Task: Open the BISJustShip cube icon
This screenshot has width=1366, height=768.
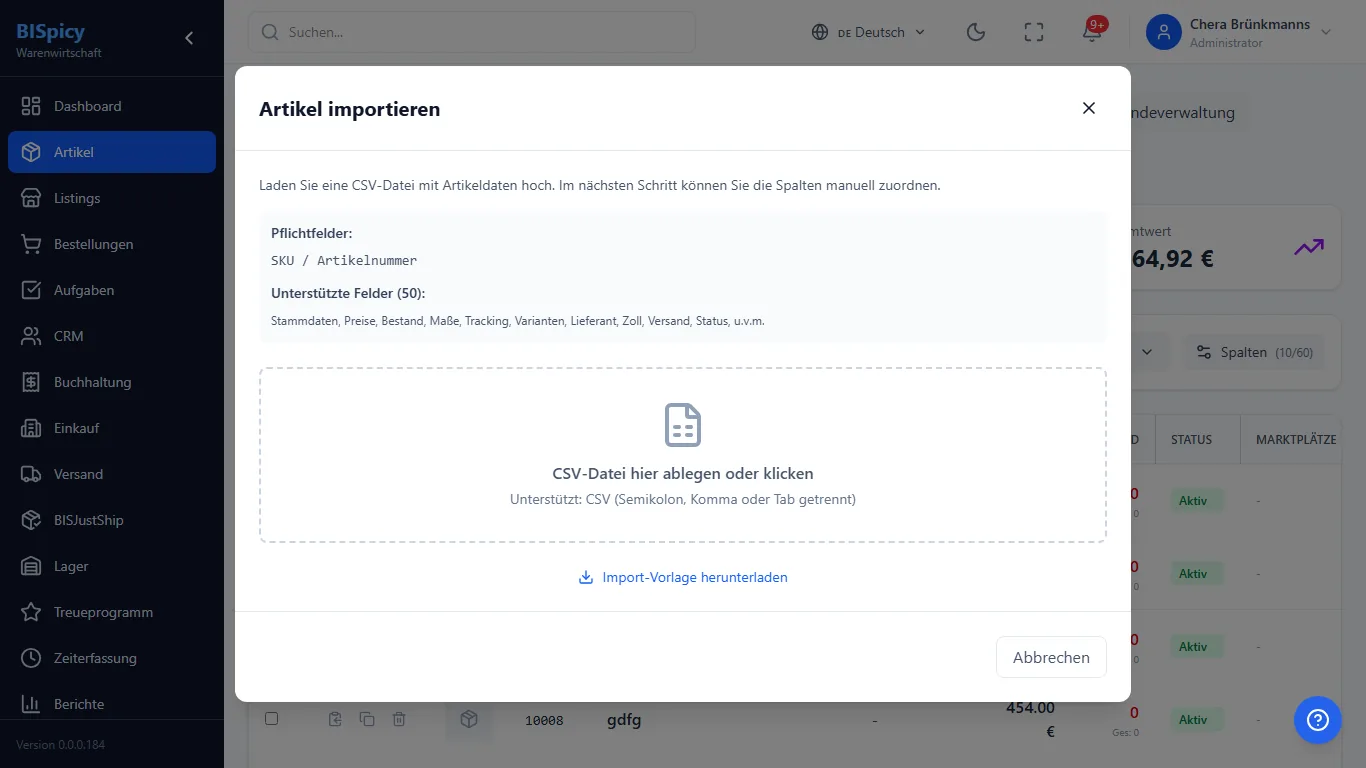Action: point(31,520)
